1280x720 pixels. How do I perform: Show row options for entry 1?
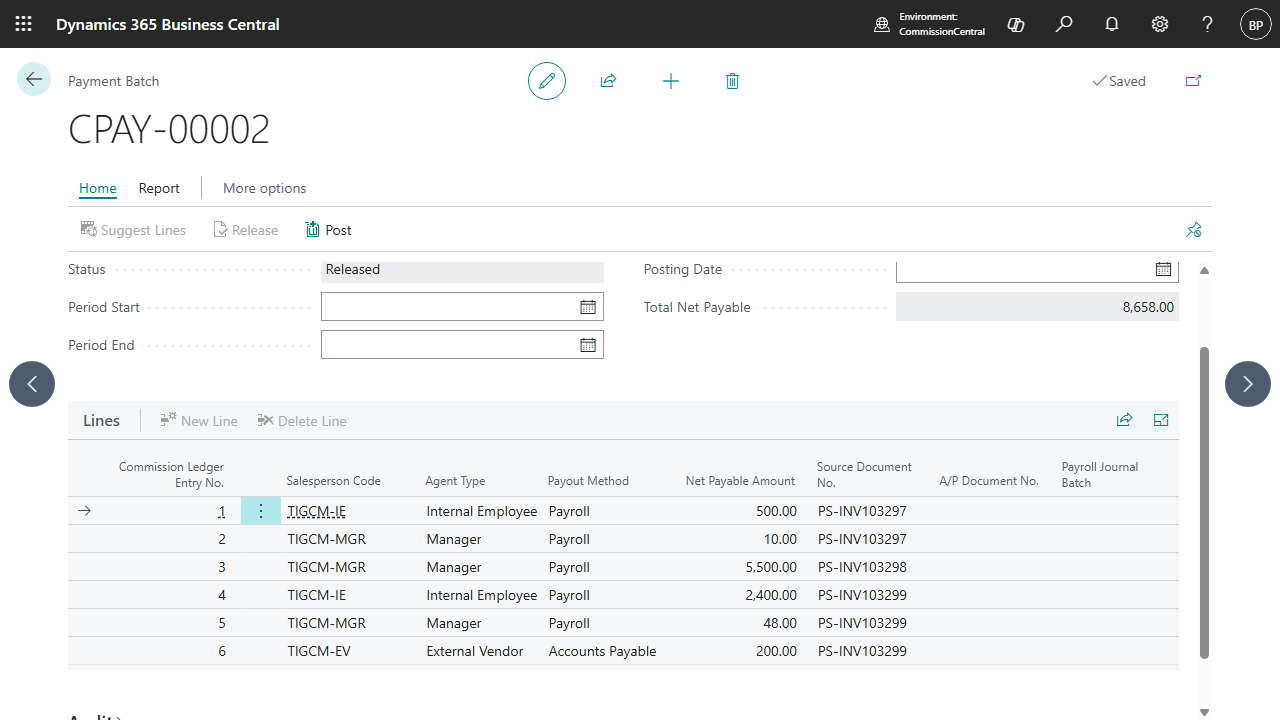(261, 511)
